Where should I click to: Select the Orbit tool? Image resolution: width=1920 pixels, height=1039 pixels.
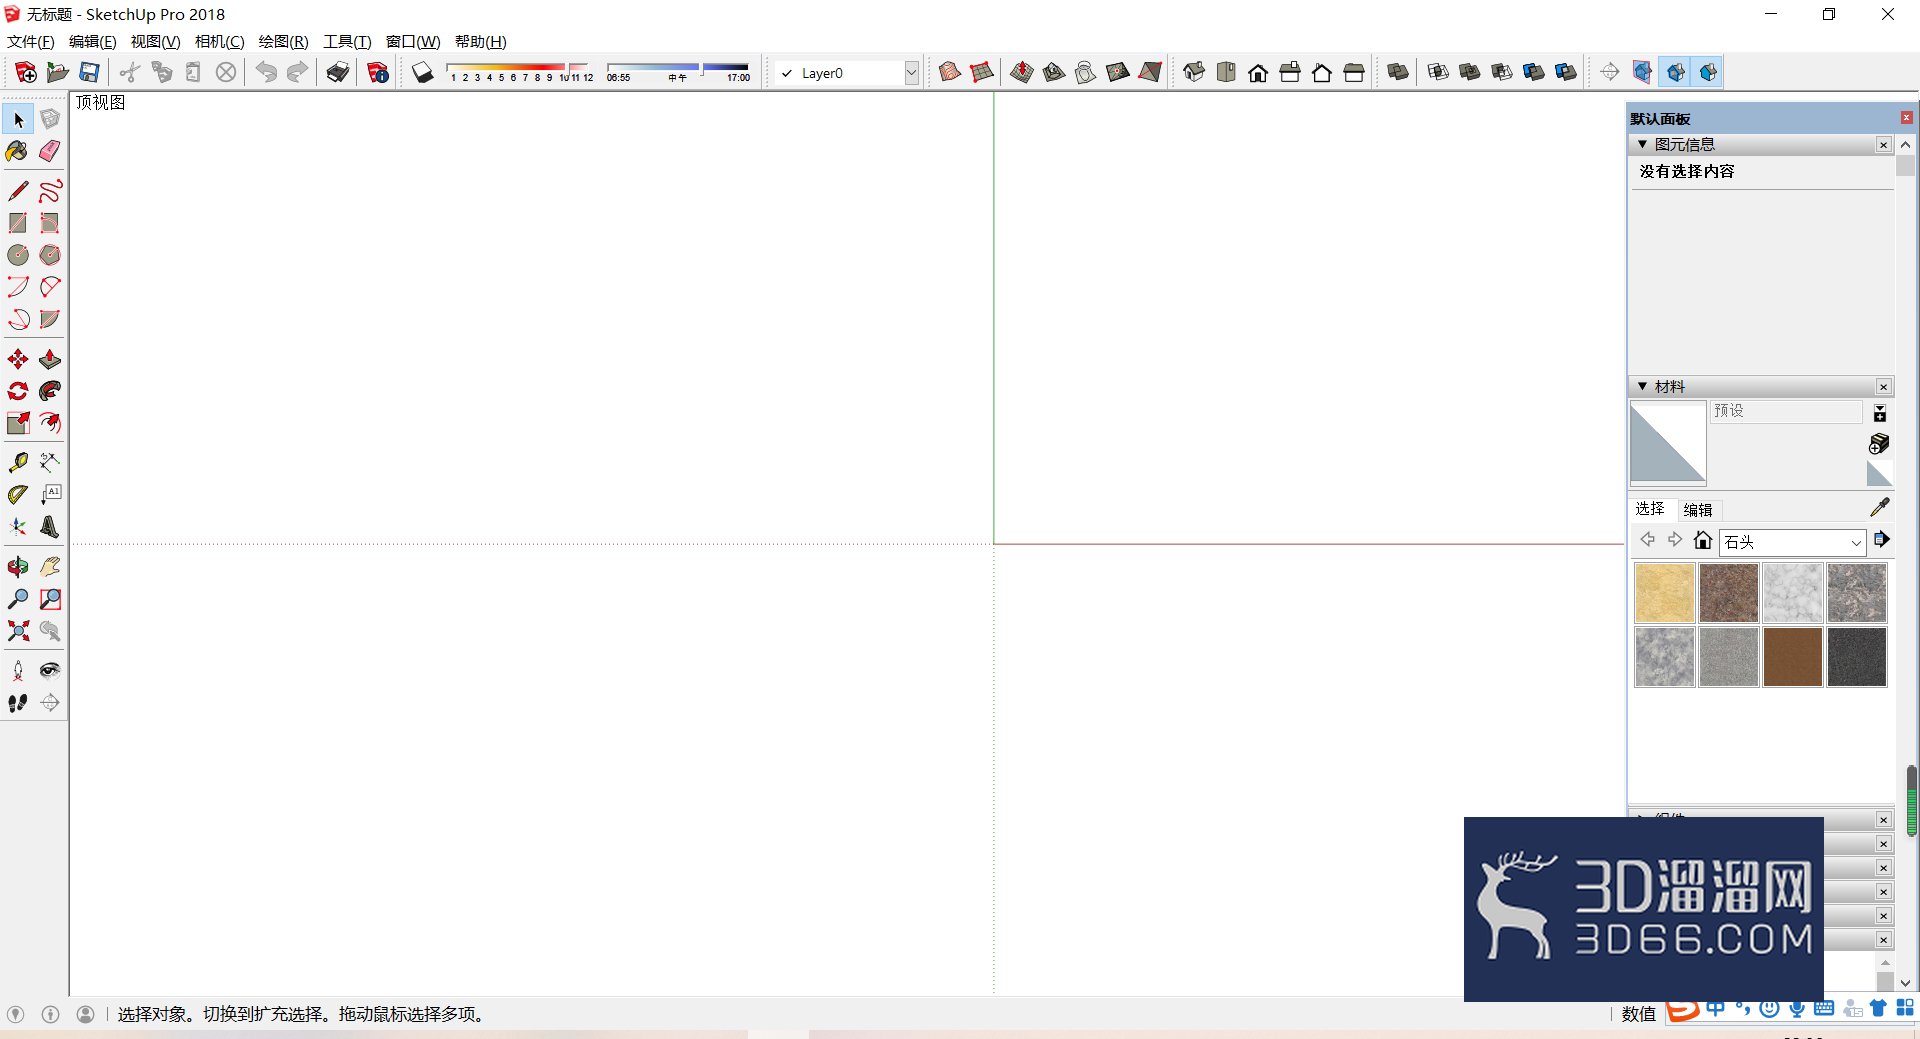pos(18,567)
